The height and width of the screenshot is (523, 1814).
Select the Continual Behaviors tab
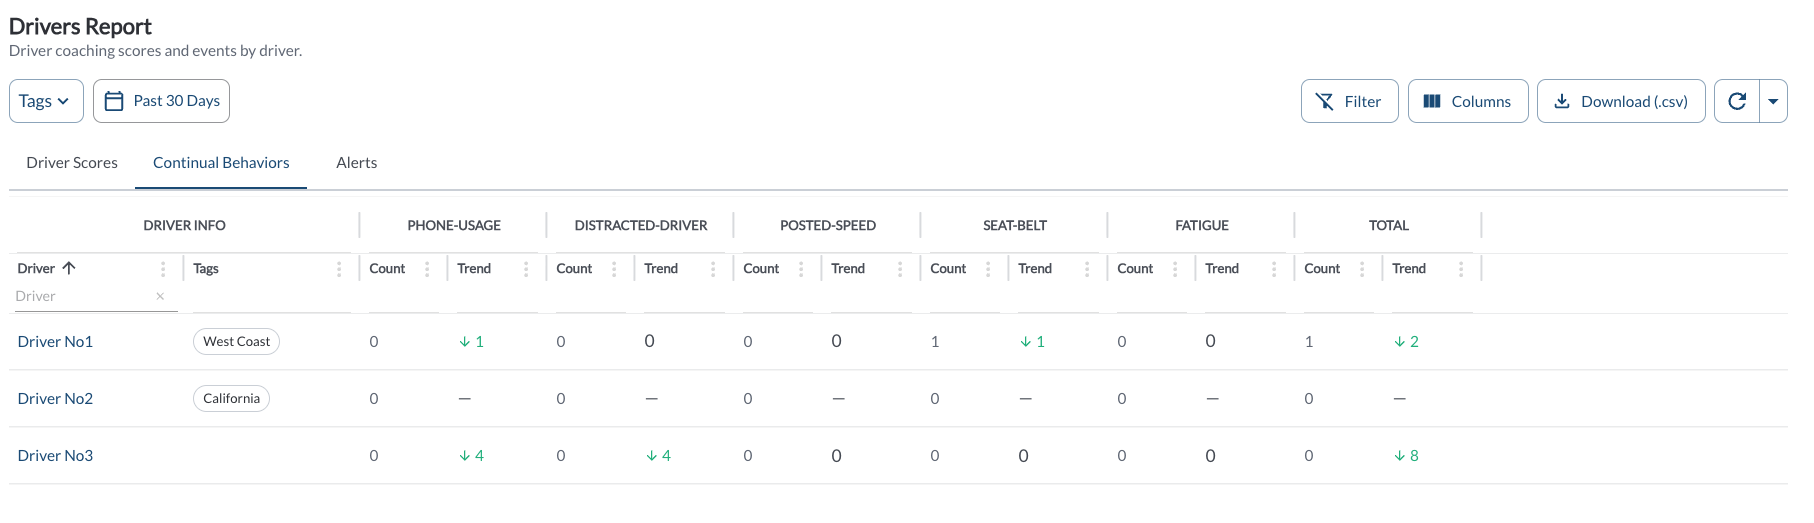coord(221,162)
